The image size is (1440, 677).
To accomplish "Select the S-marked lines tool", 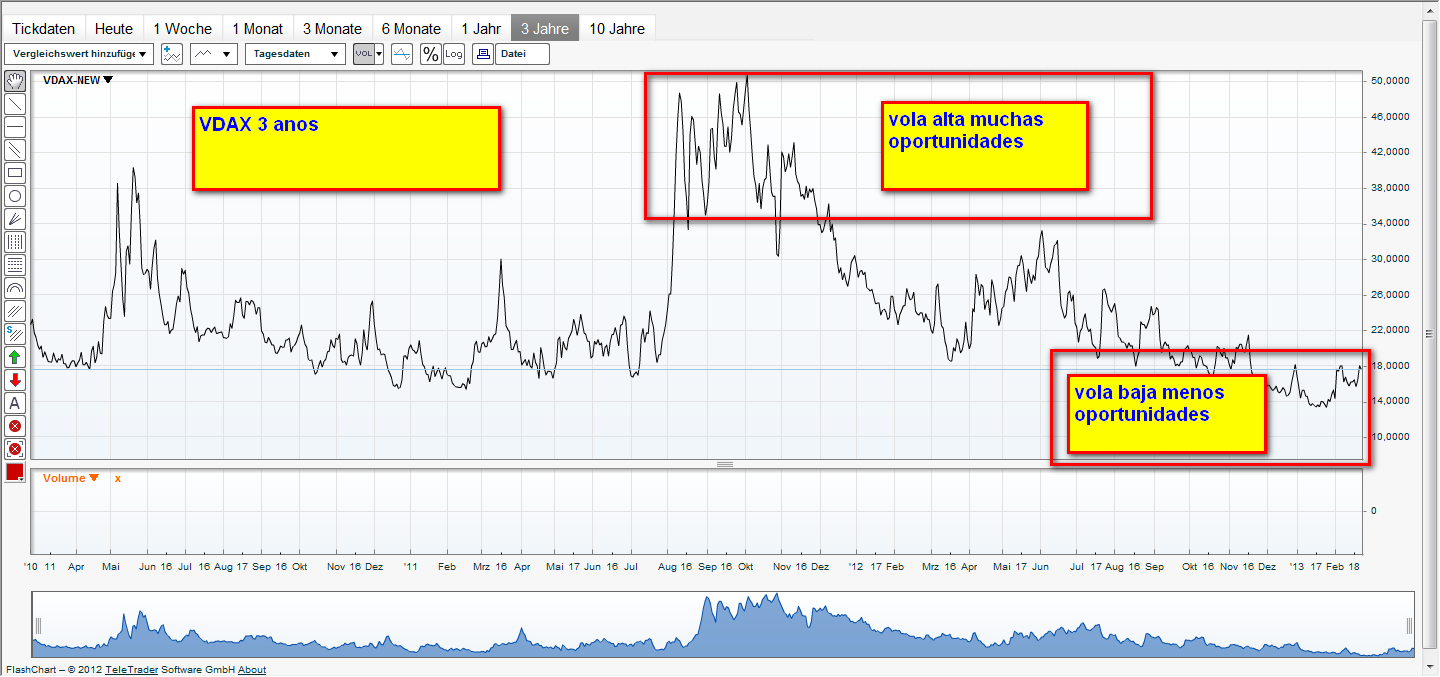I will 15,334.
